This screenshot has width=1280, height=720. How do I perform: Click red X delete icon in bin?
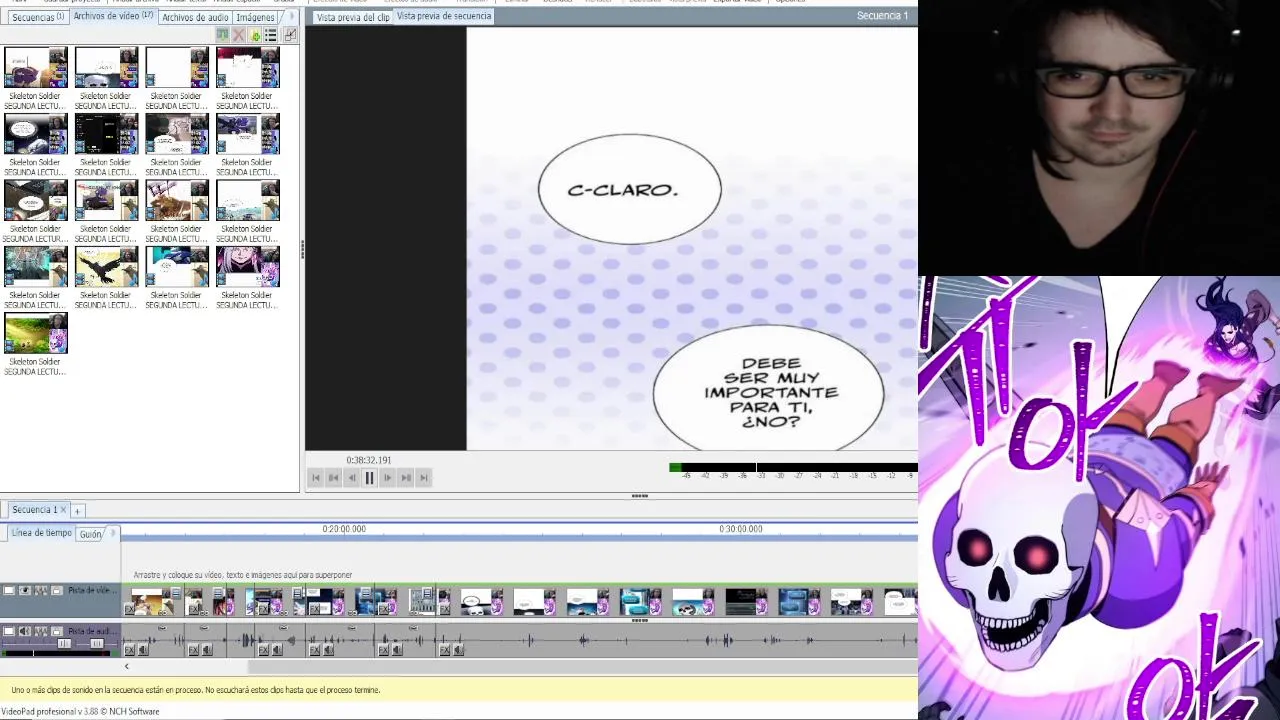point(238,35)
